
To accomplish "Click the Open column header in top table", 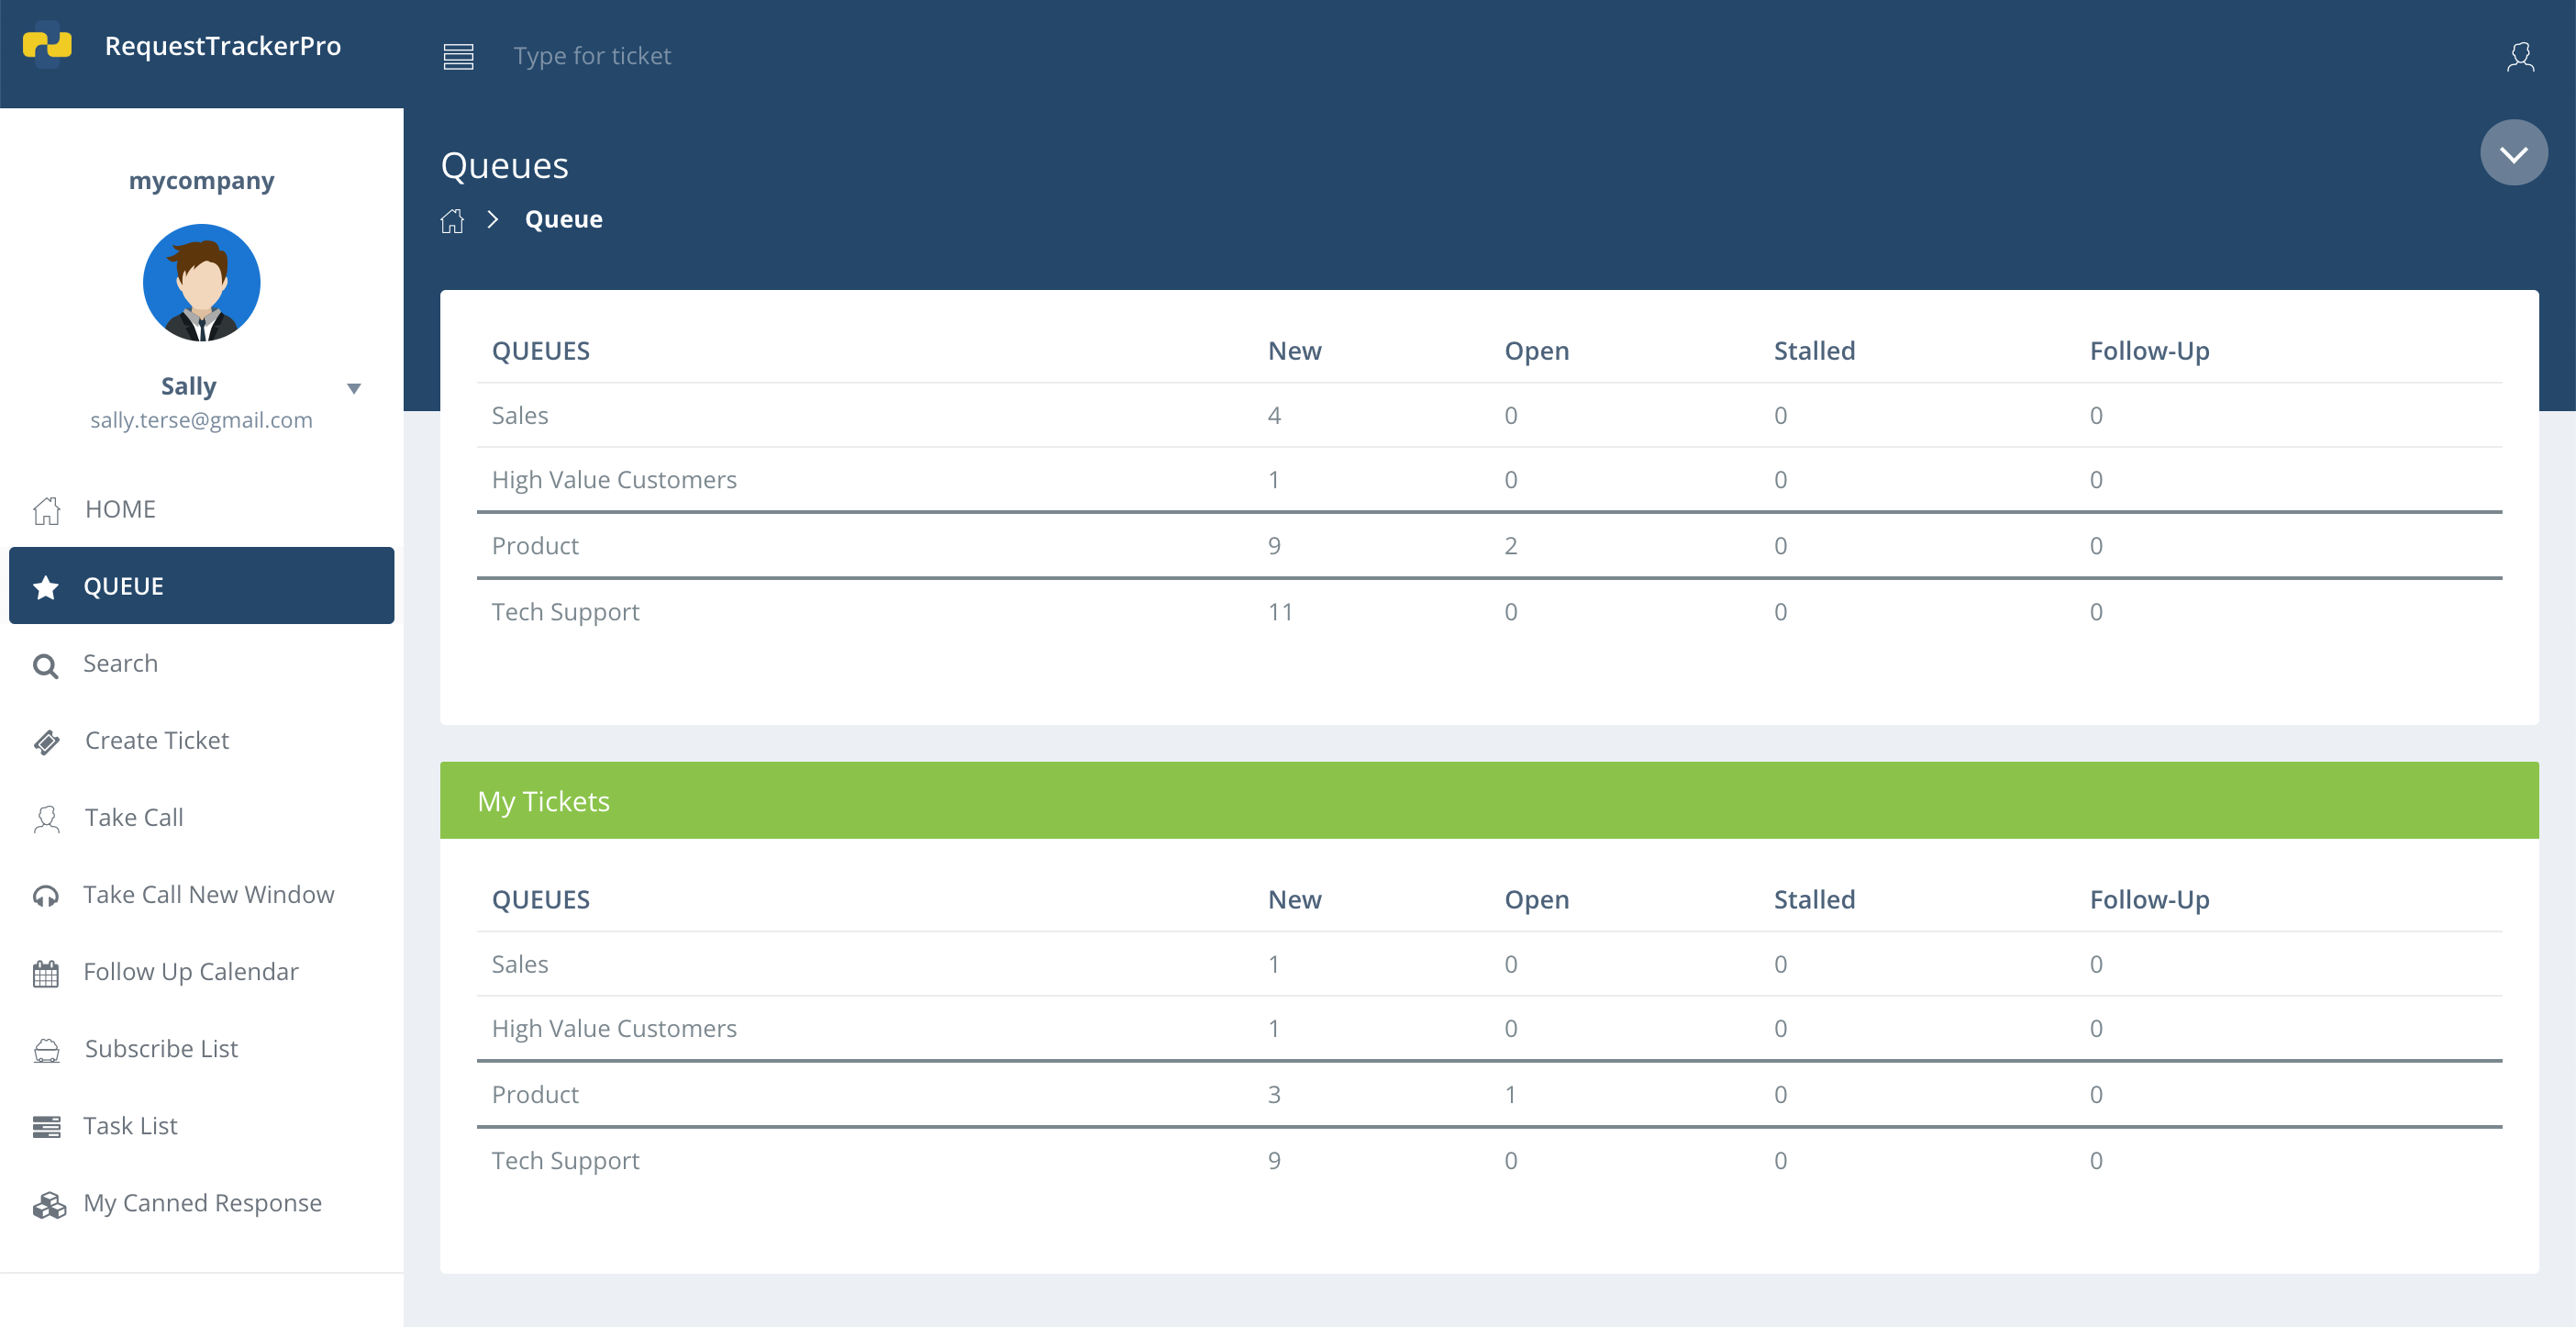I will click(1536, 351).
